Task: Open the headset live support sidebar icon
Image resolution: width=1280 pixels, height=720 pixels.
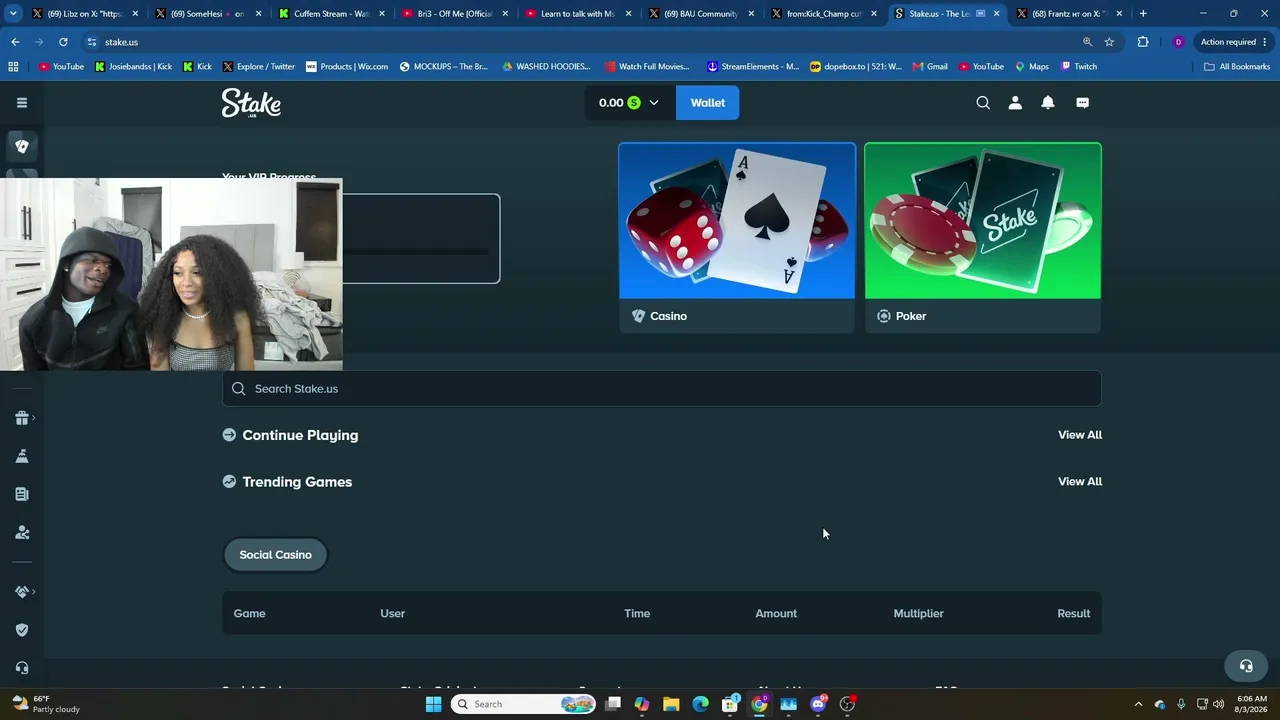Action: 22,668
